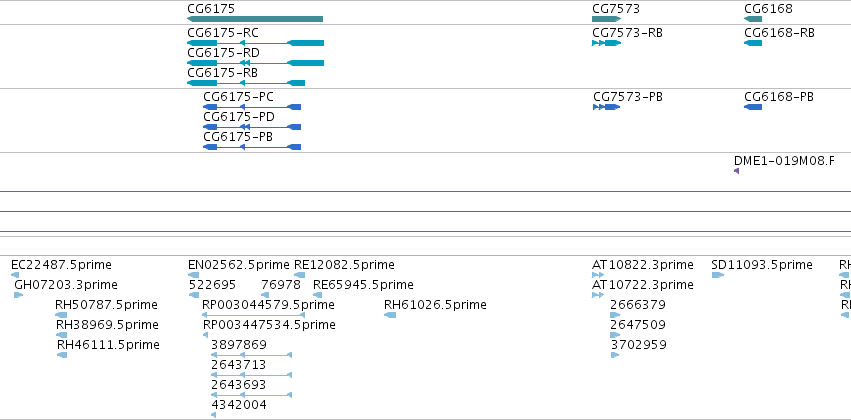The image size is (851, 420).
Task: Click the CG6168-RB transcript glyph
Action: coord(753,43)
